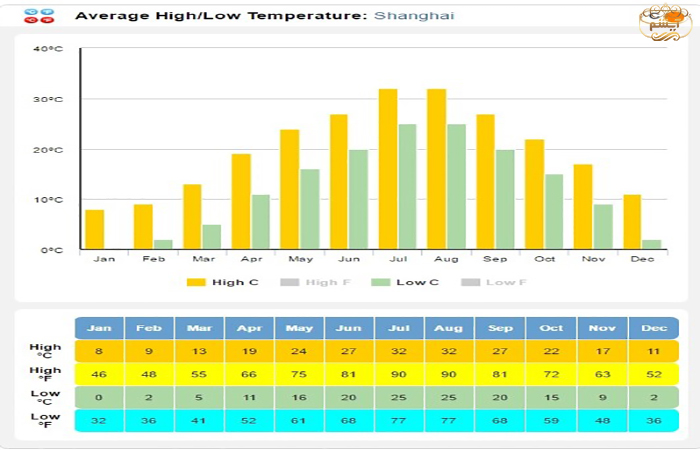Click the yellow July high temperature bar

(388, 169)
